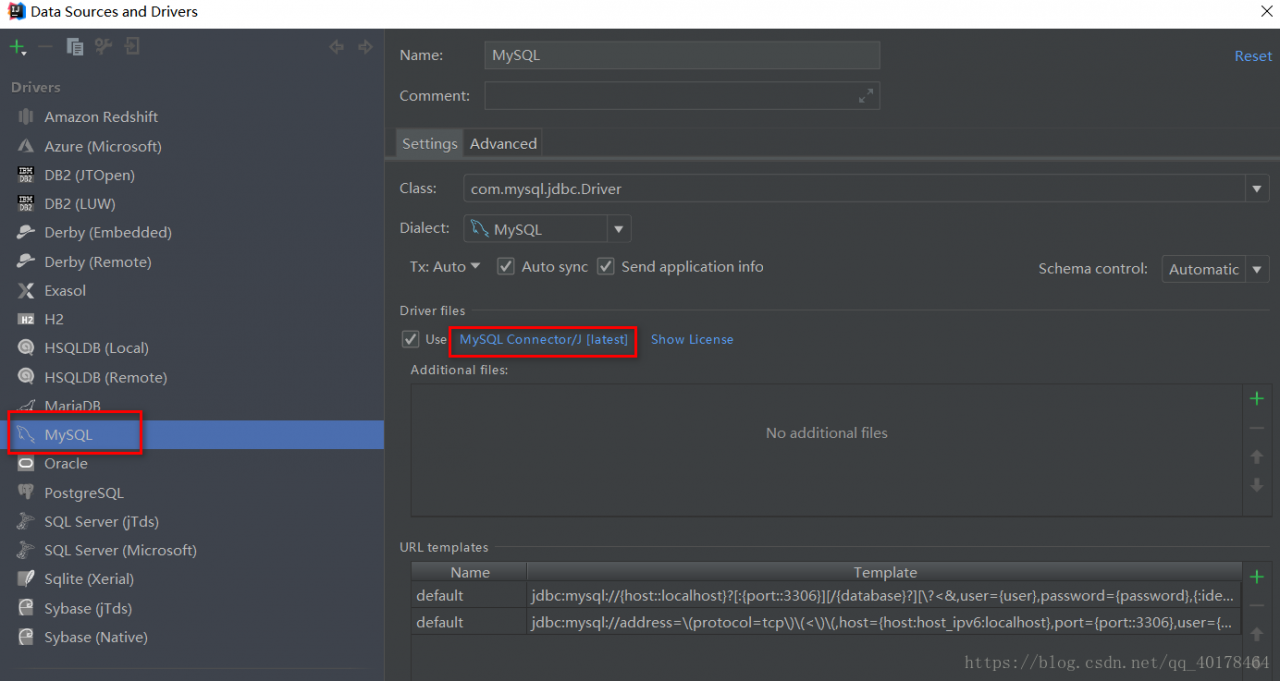The width and height of the screenshot is (1280, 681).
Task: Go back using the left arrow icon
Action: pyautogui.click(x=337, y=47)
